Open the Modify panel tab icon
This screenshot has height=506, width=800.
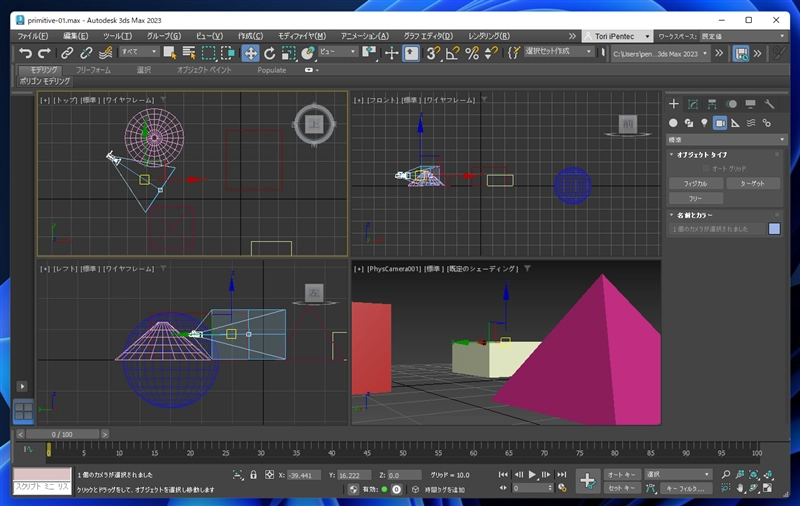click(693, 104)
